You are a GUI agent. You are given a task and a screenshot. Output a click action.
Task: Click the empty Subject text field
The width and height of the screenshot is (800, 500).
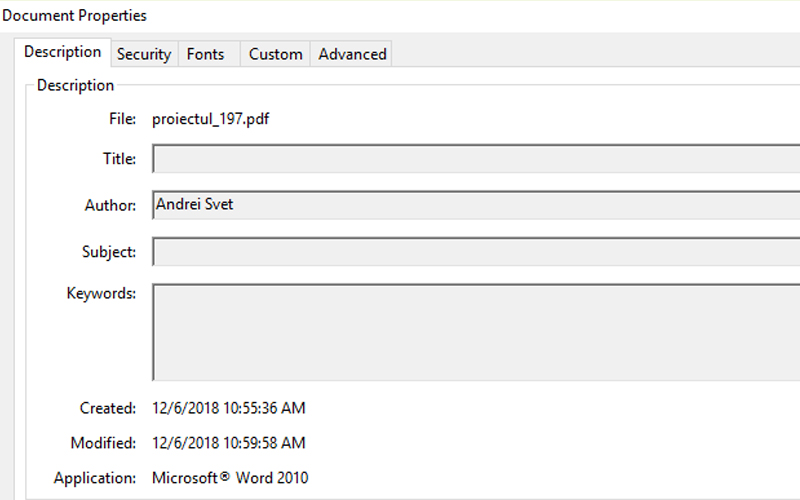point(475,252)
